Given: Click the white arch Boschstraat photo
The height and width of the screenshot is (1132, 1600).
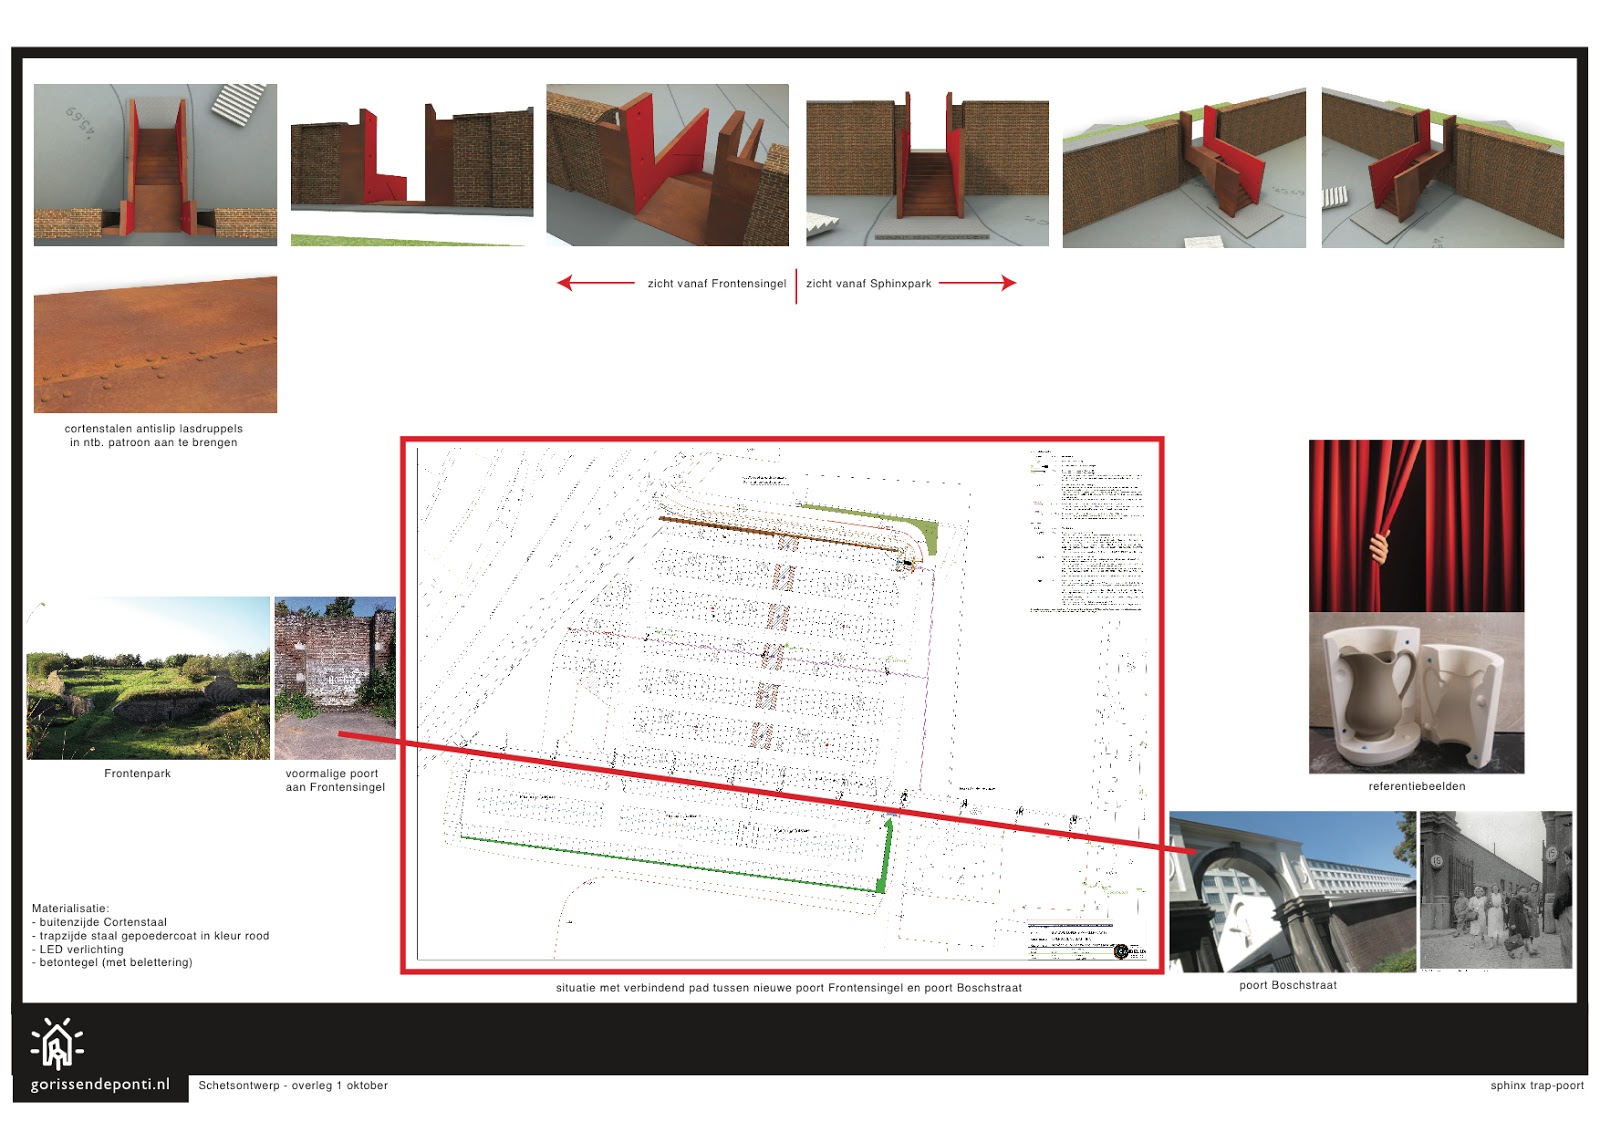Looking at the screenshot, I should 1293,892.
